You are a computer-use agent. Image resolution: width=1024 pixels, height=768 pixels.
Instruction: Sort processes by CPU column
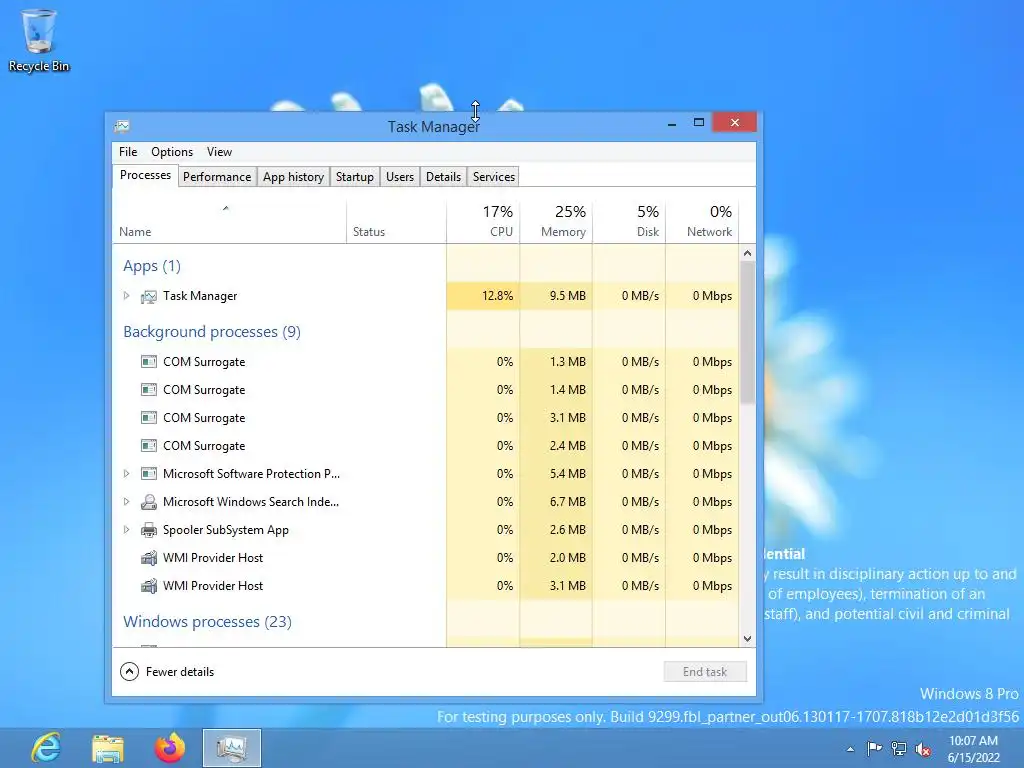483,222
